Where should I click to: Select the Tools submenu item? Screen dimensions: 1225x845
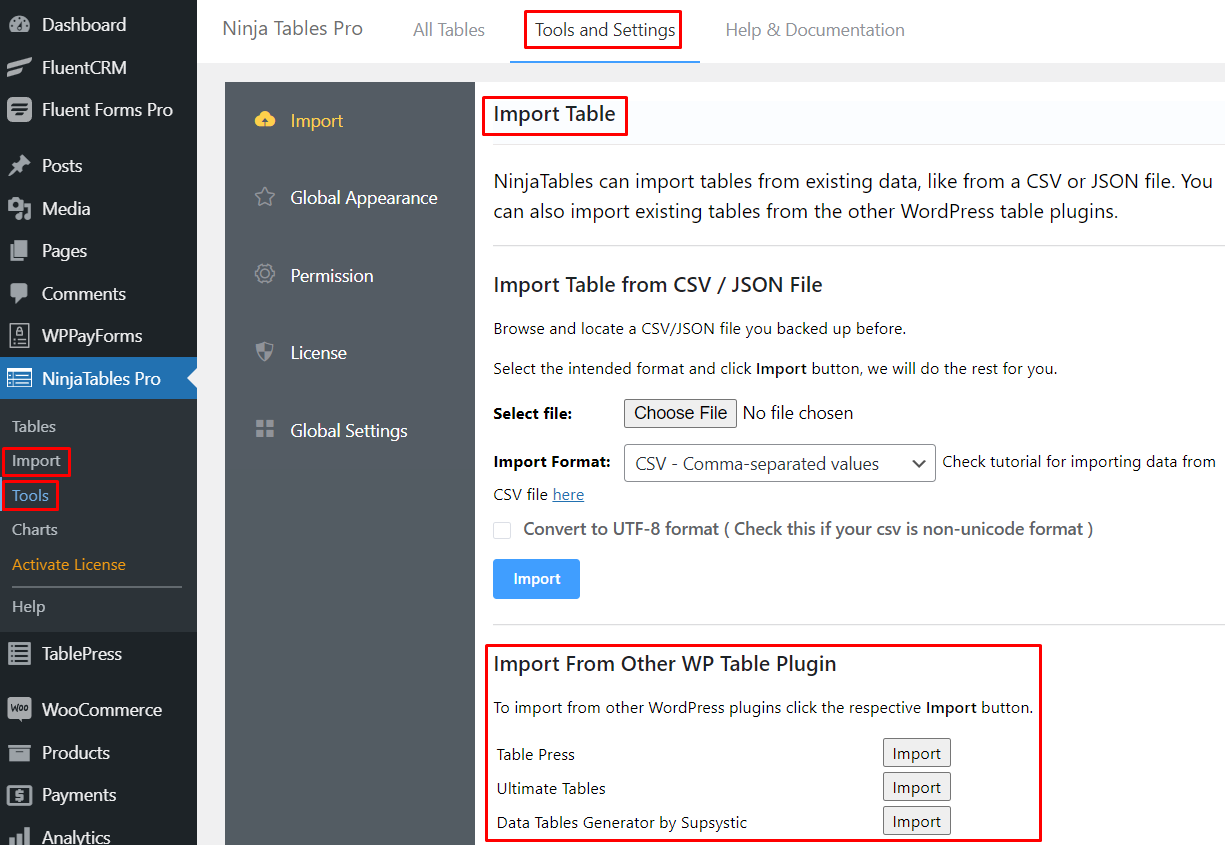pos(31,495)
